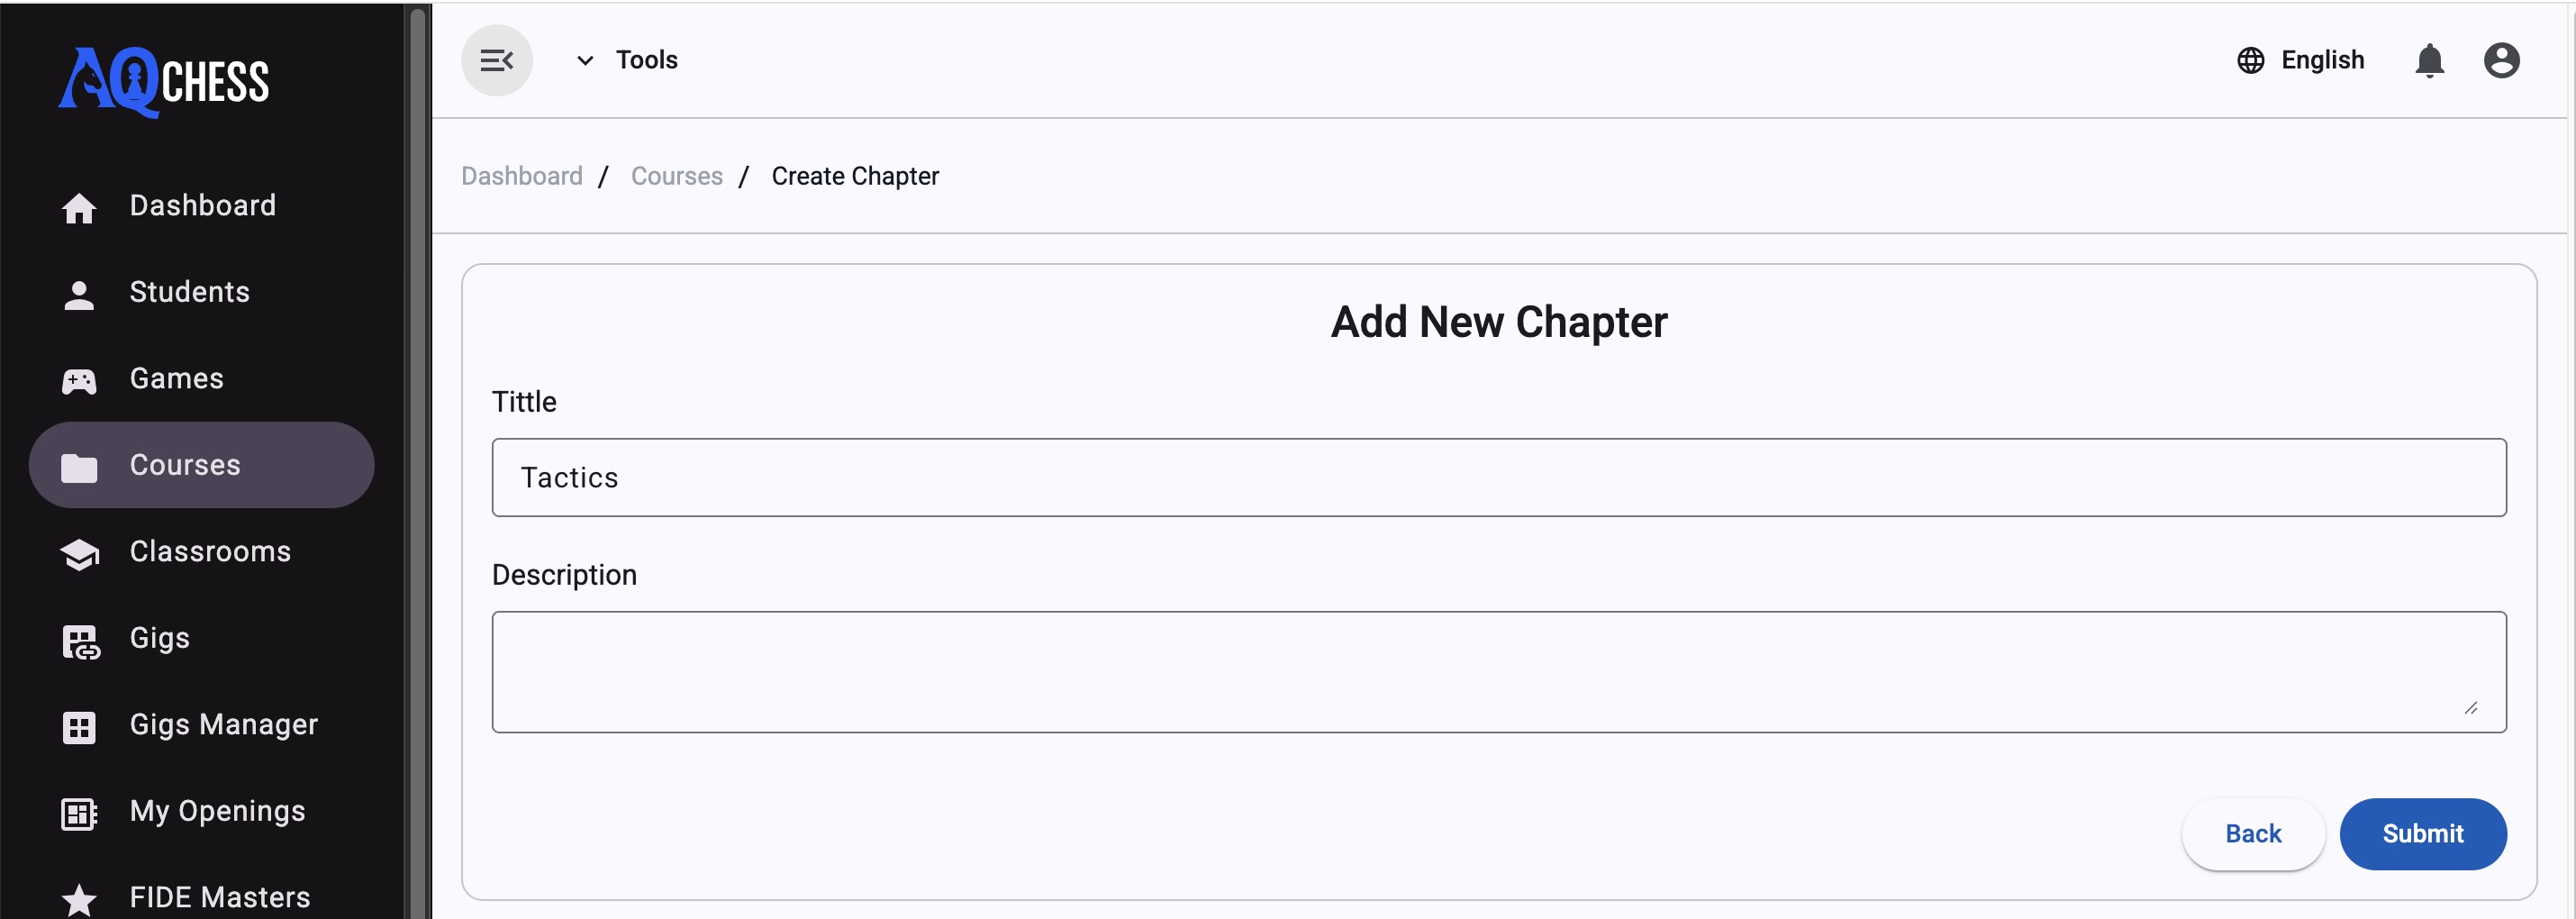Click the Dashboard home icon in the sidebar
Image resolution: width=2576 pixels, height=919 pixels.
coord(79,207)
